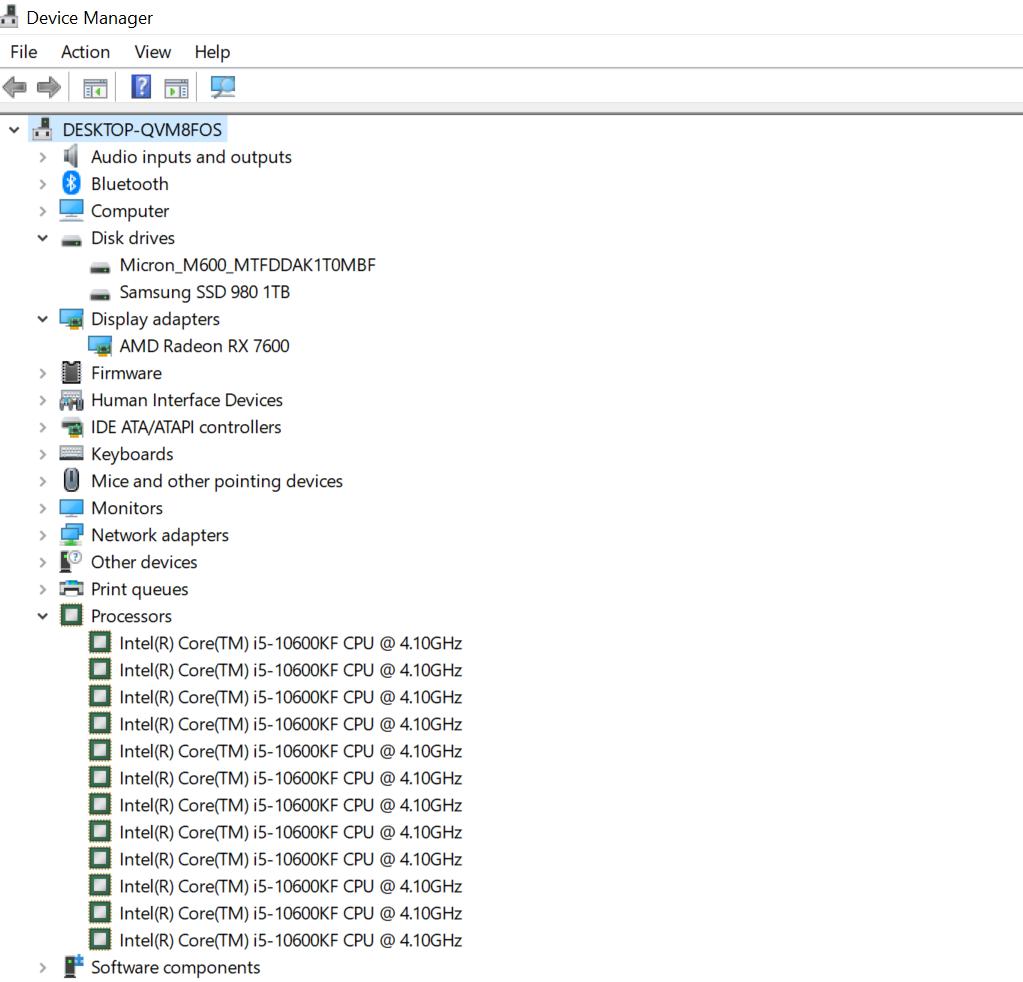Expand the Firmware category

pyautogui.click(x=42, y=373)
